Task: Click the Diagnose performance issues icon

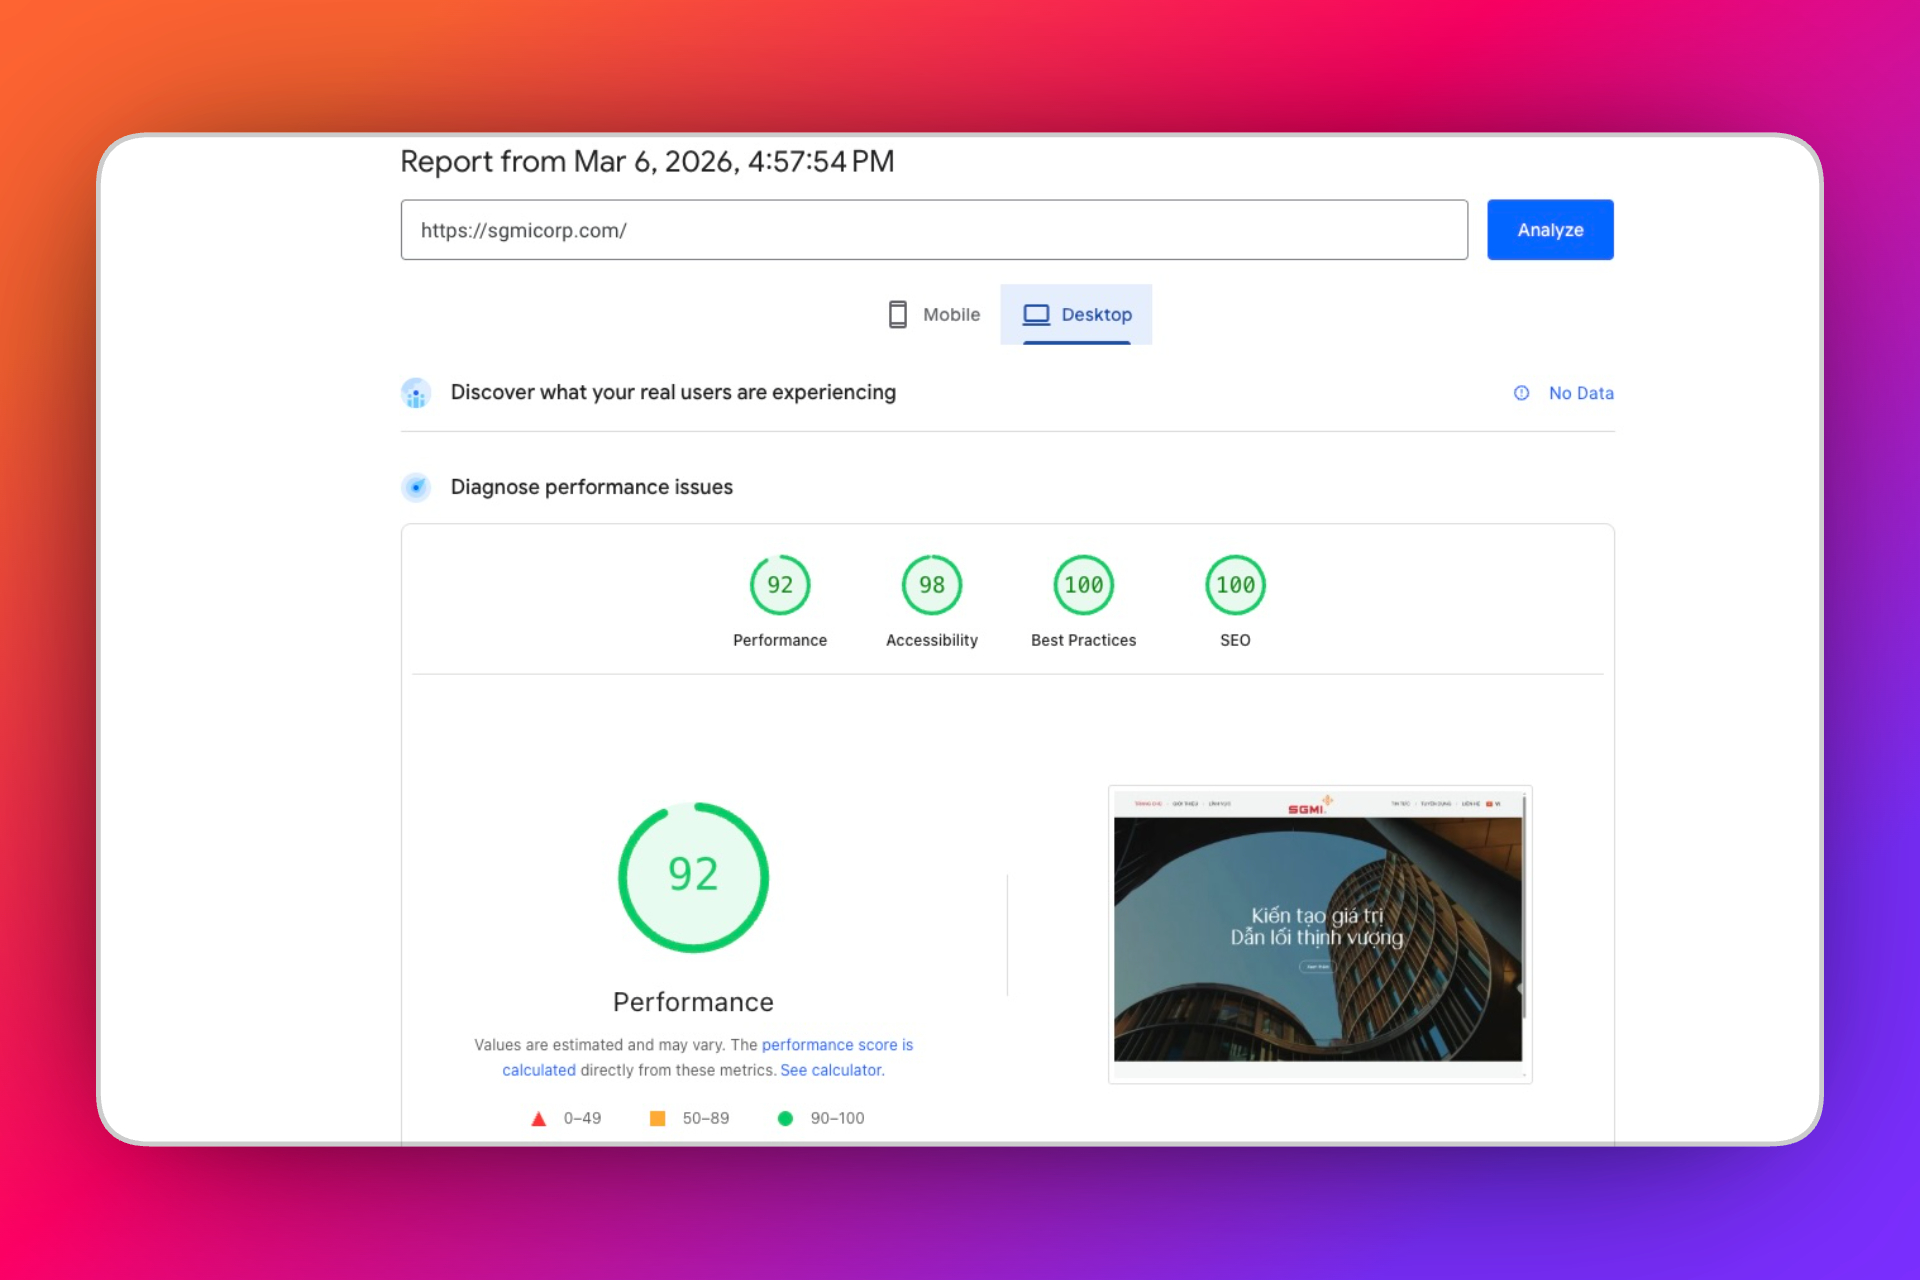Action: (x=416, y=487)
